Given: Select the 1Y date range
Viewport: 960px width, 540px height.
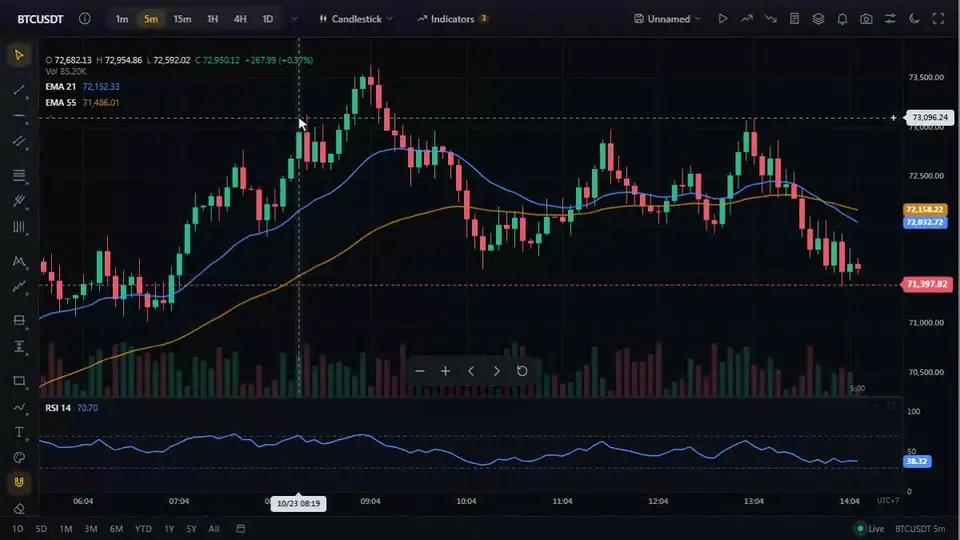Looking at the screenshot, I should (x=169, y=529).
